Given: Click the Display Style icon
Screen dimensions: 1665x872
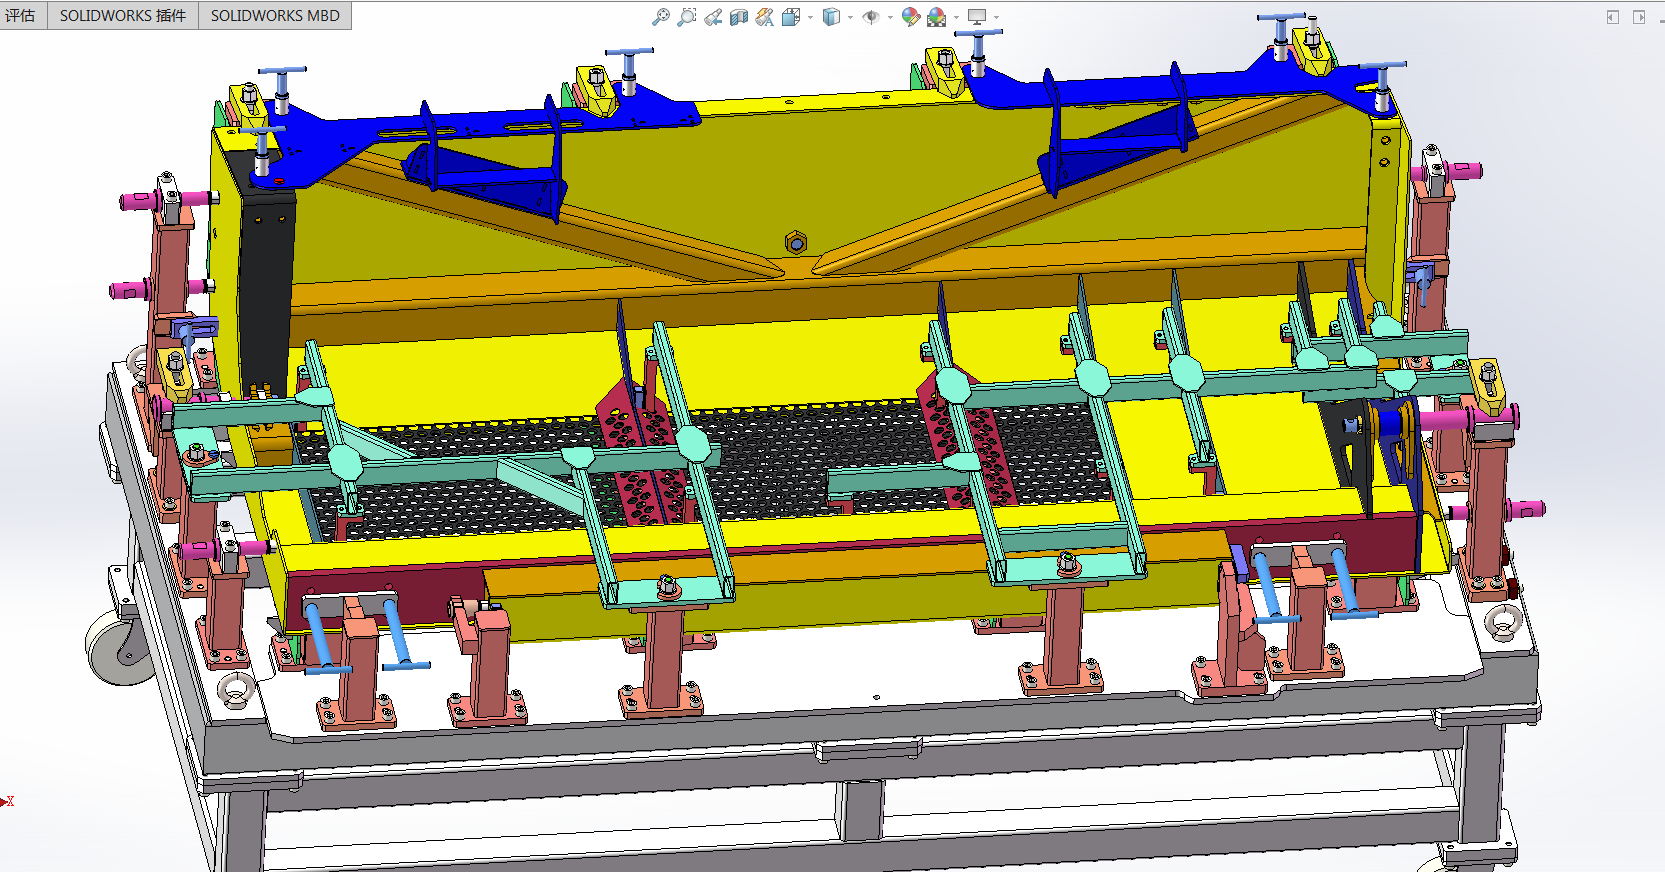Looking at the screenshot, I should [831, 17].
